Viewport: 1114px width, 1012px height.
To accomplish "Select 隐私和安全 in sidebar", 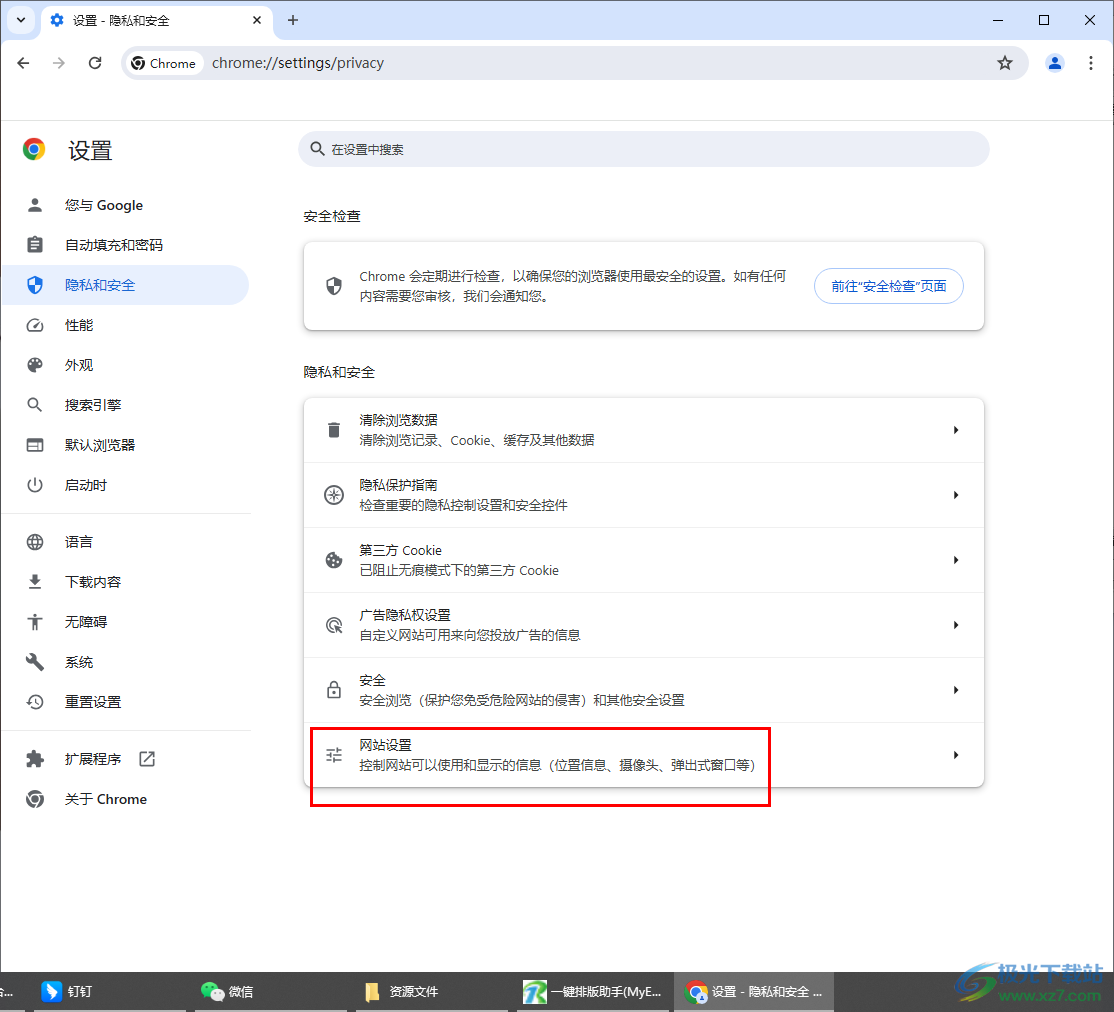I will coord(125,285).
